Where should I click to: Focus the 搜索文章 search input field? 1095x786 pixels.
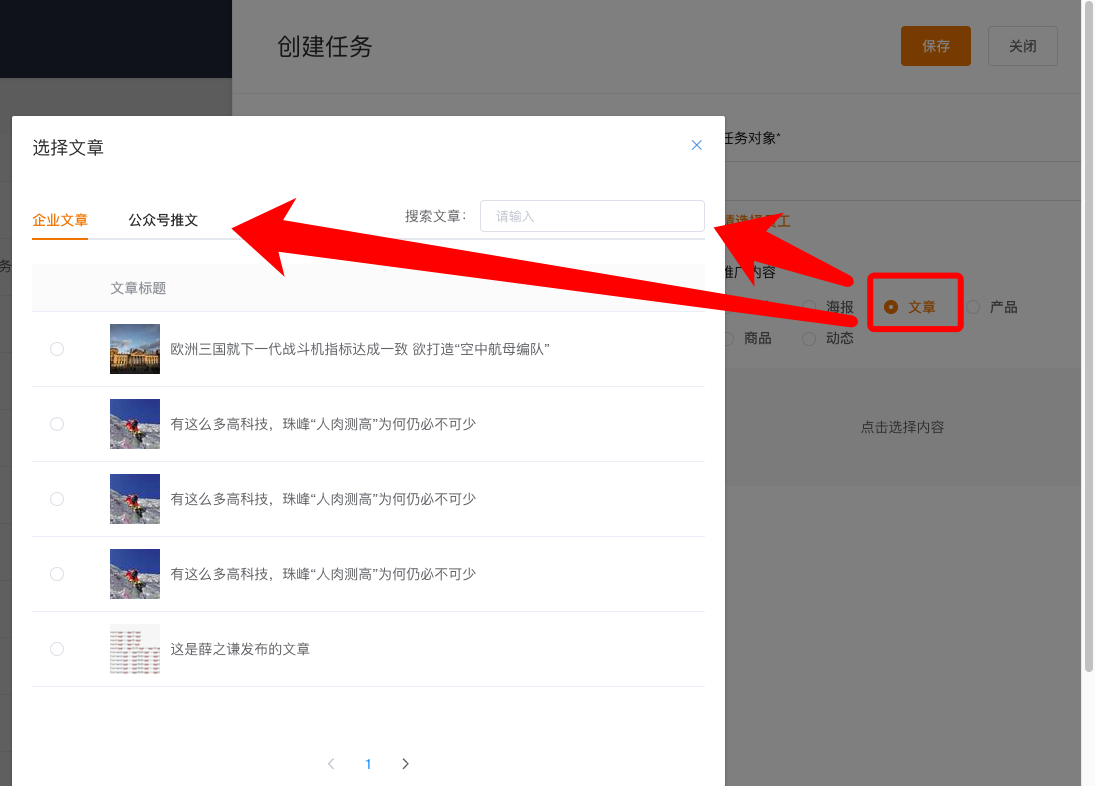point(592,216)
